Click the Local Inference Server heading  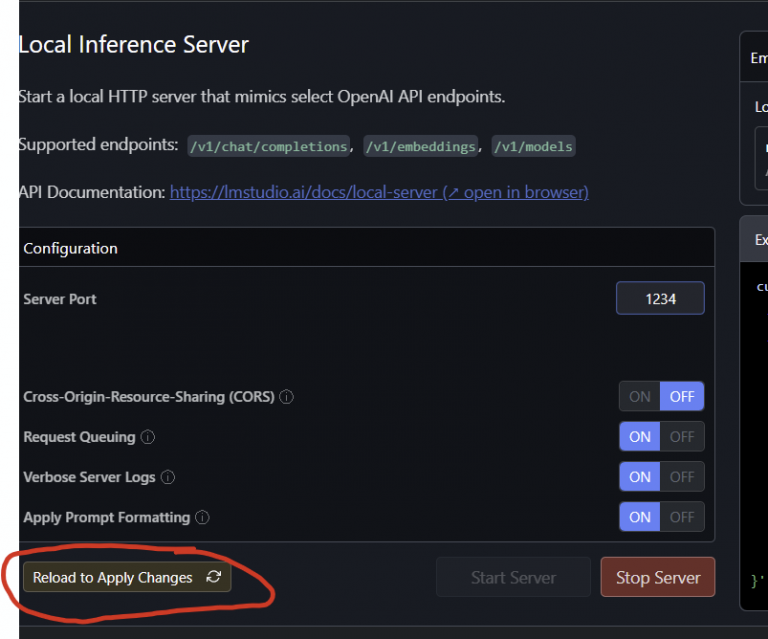tap(134, 45)
